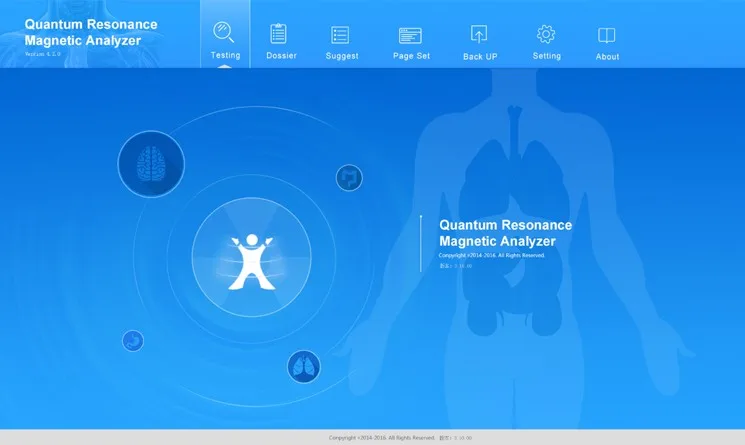
Task: Click the Setting label
Action: point(547,56)
